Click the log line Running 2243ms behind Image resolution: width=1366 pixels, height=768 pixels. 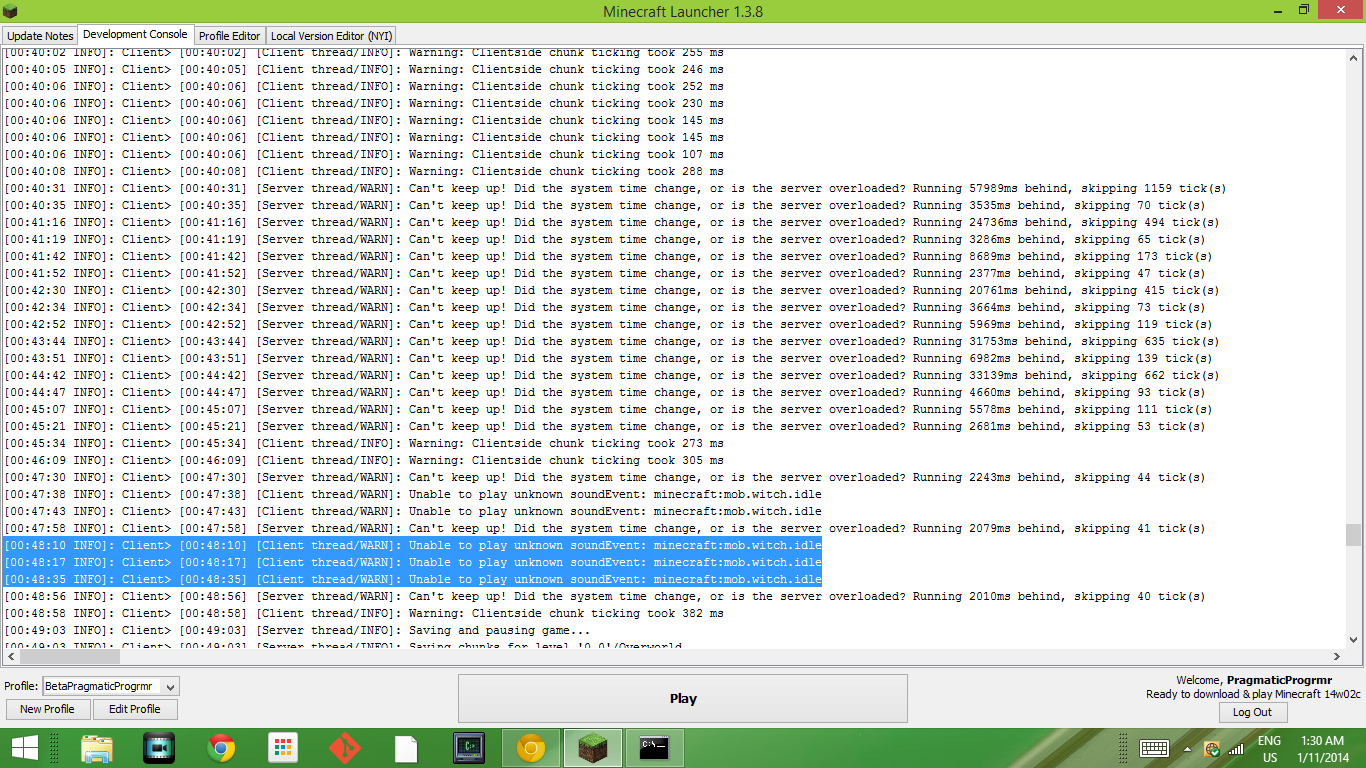point(605,477)
